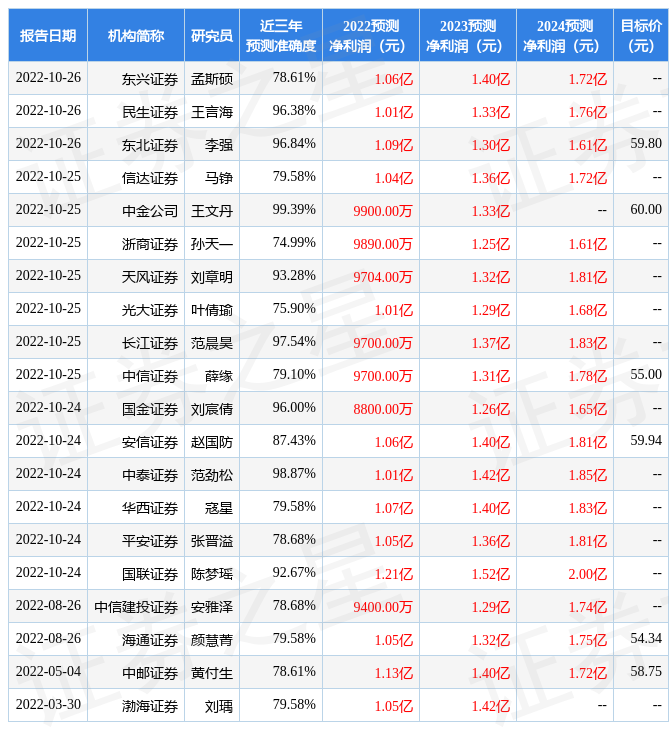Click the 研究员 column header
Screen dimensions: 669x730
[212, 35]
